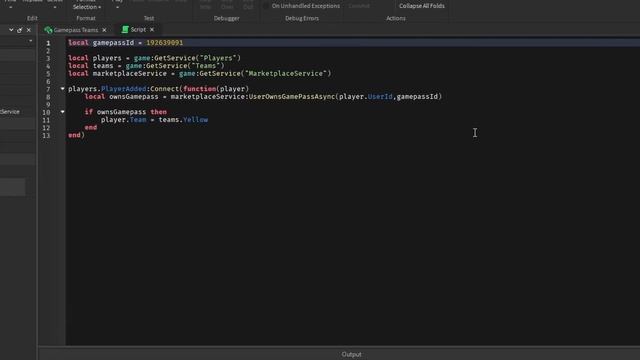Click the "Players" string on line 3
640x360 pixels.
click(x=218, y=58)
